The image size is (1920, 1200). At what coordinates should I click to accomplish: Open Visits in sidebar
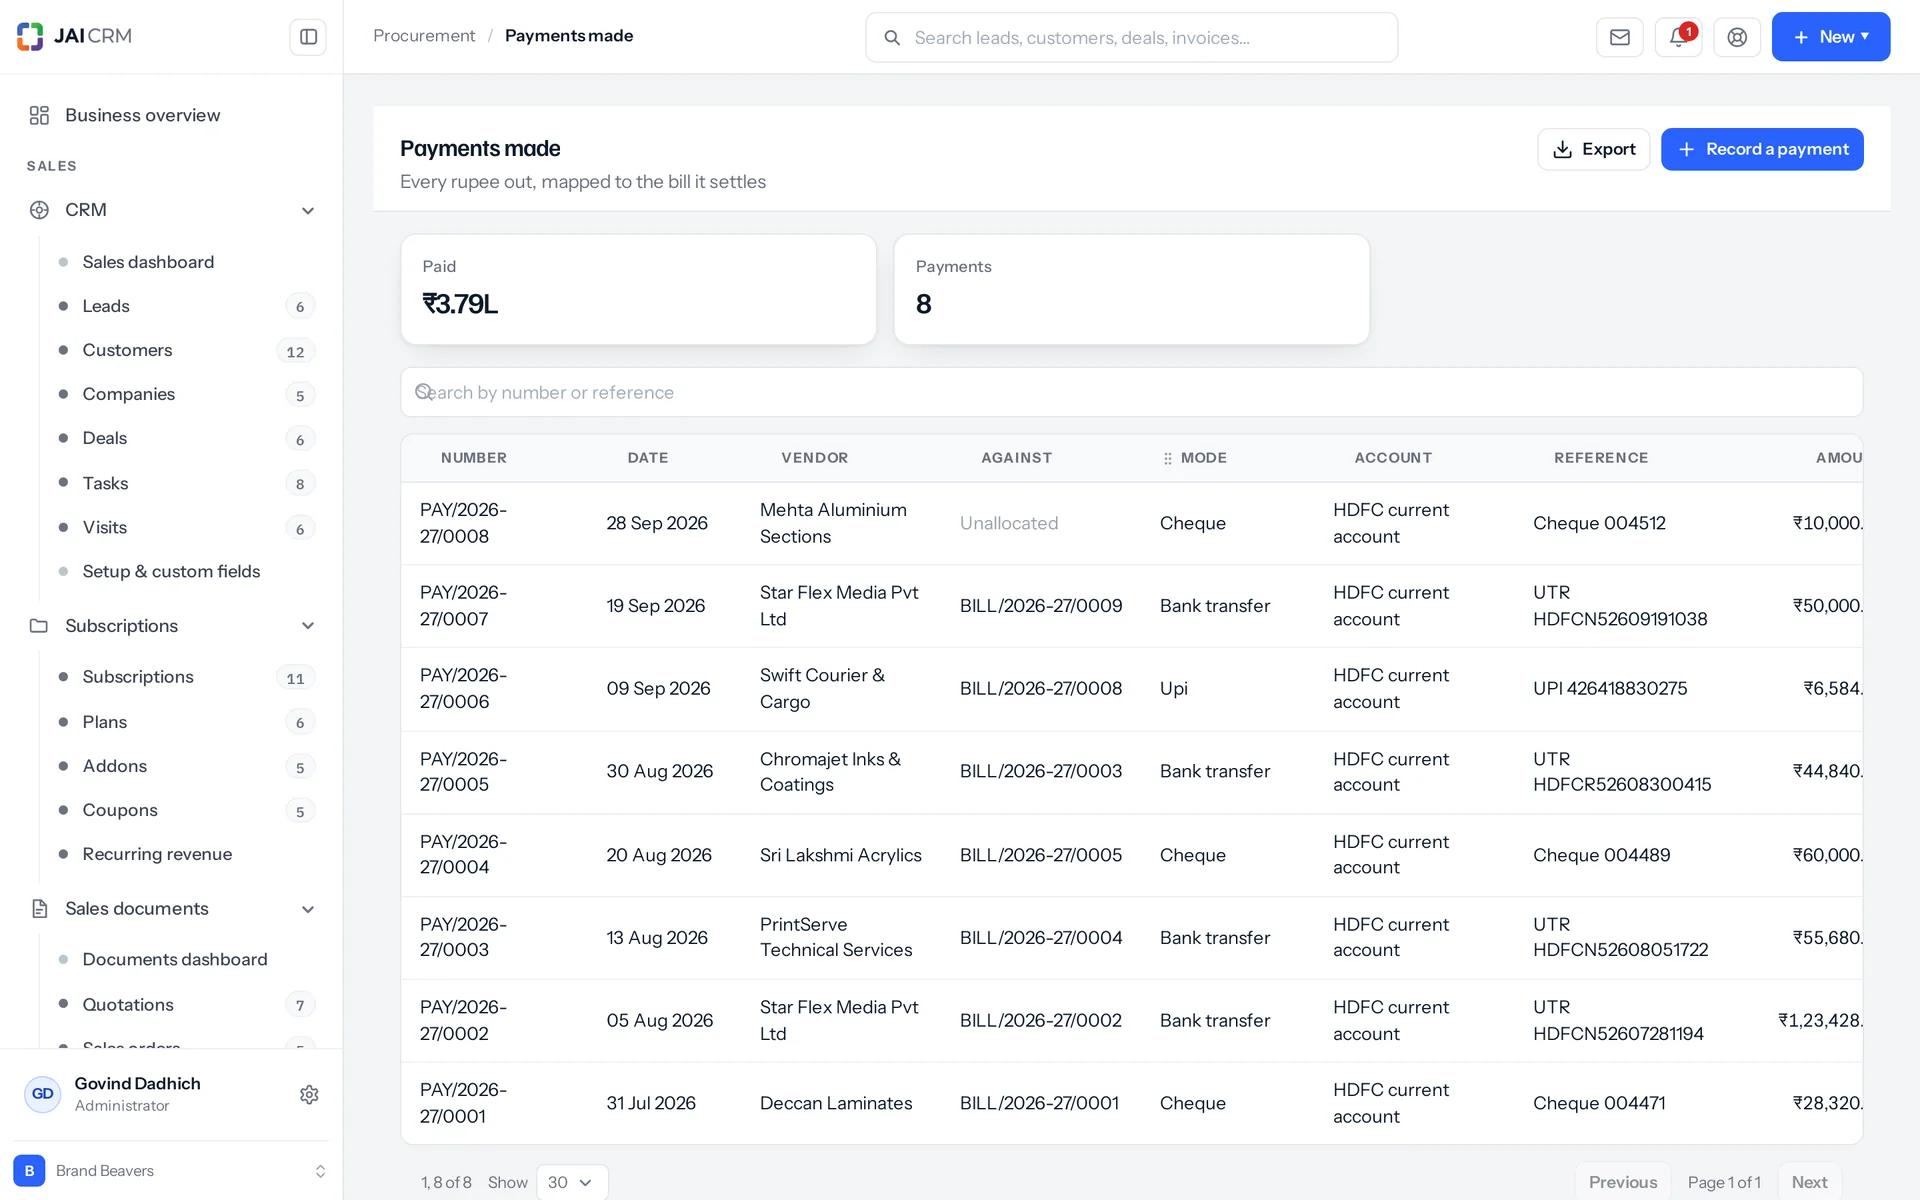[104, 527]
